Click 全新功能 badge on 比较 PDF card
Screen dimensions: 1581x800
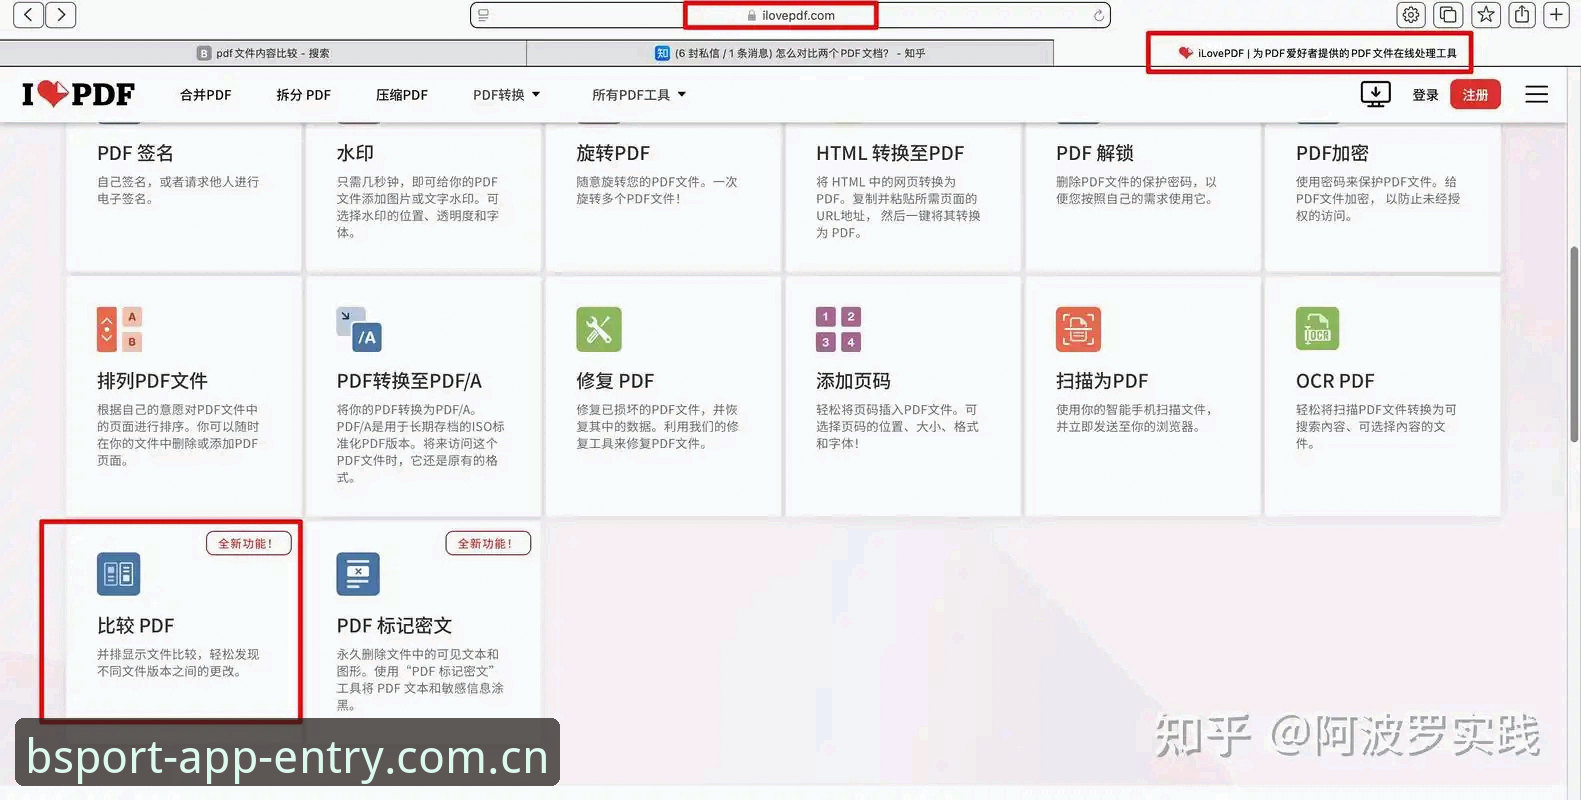(x=248, y=543)
